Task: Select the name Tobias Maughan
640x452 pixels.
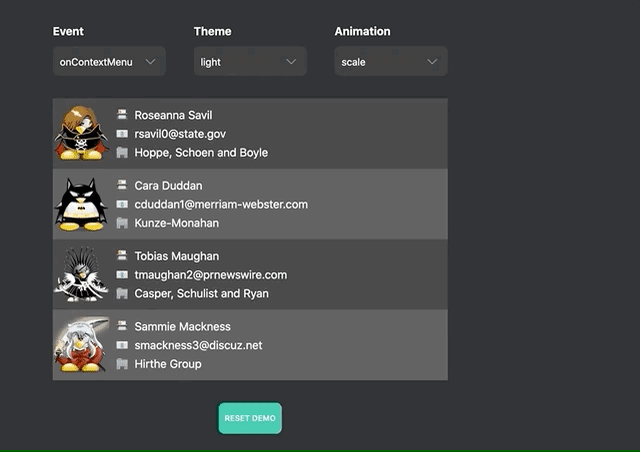Action: tap(177, 256)
